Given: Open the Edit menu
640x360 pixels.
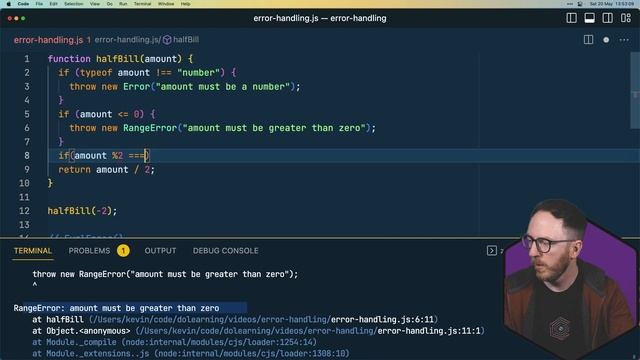Looking at the screenshot, I should (53, 4).
